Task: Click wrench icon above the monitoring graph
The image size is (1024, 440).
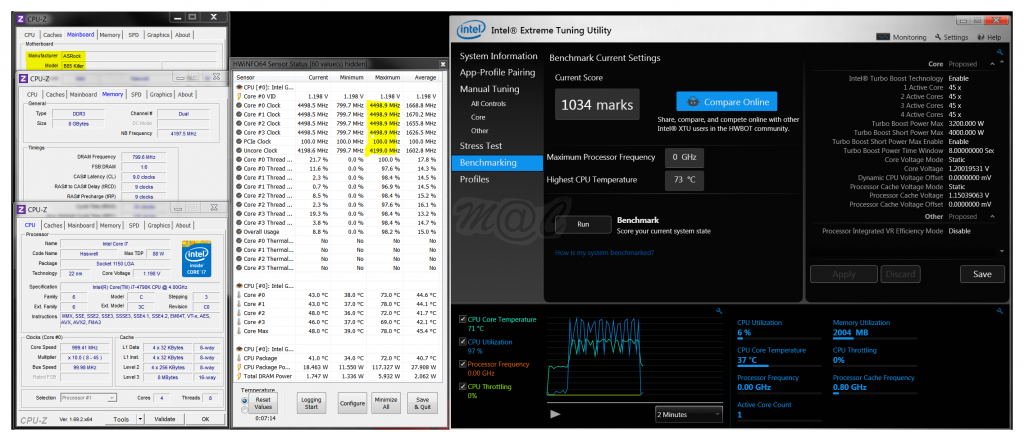Action: [x=718, y=311]
